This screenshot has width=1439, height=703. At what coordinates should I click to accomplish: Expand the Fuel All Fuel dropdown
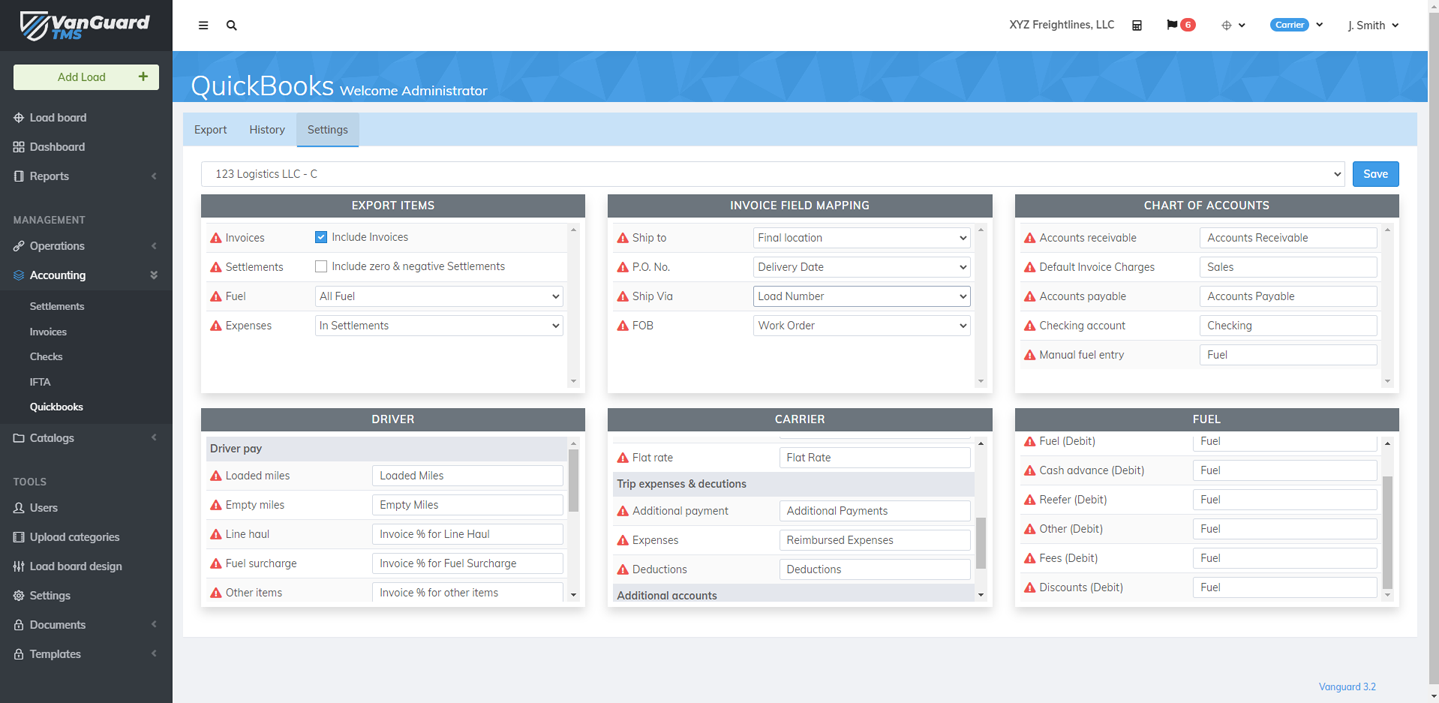click(x=438, y=297)
